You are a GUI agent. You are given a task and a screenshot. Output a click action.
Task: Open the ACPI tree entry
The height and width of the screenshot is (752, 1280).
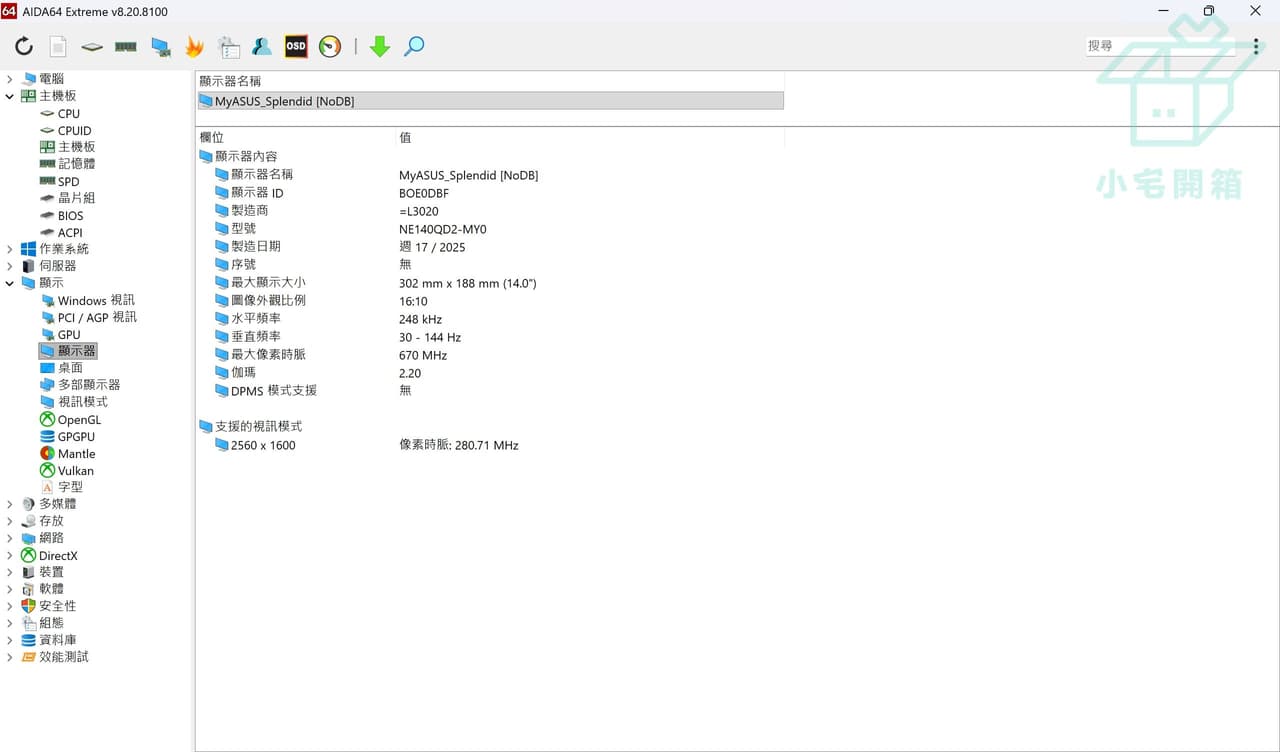(x=70, y=233)
